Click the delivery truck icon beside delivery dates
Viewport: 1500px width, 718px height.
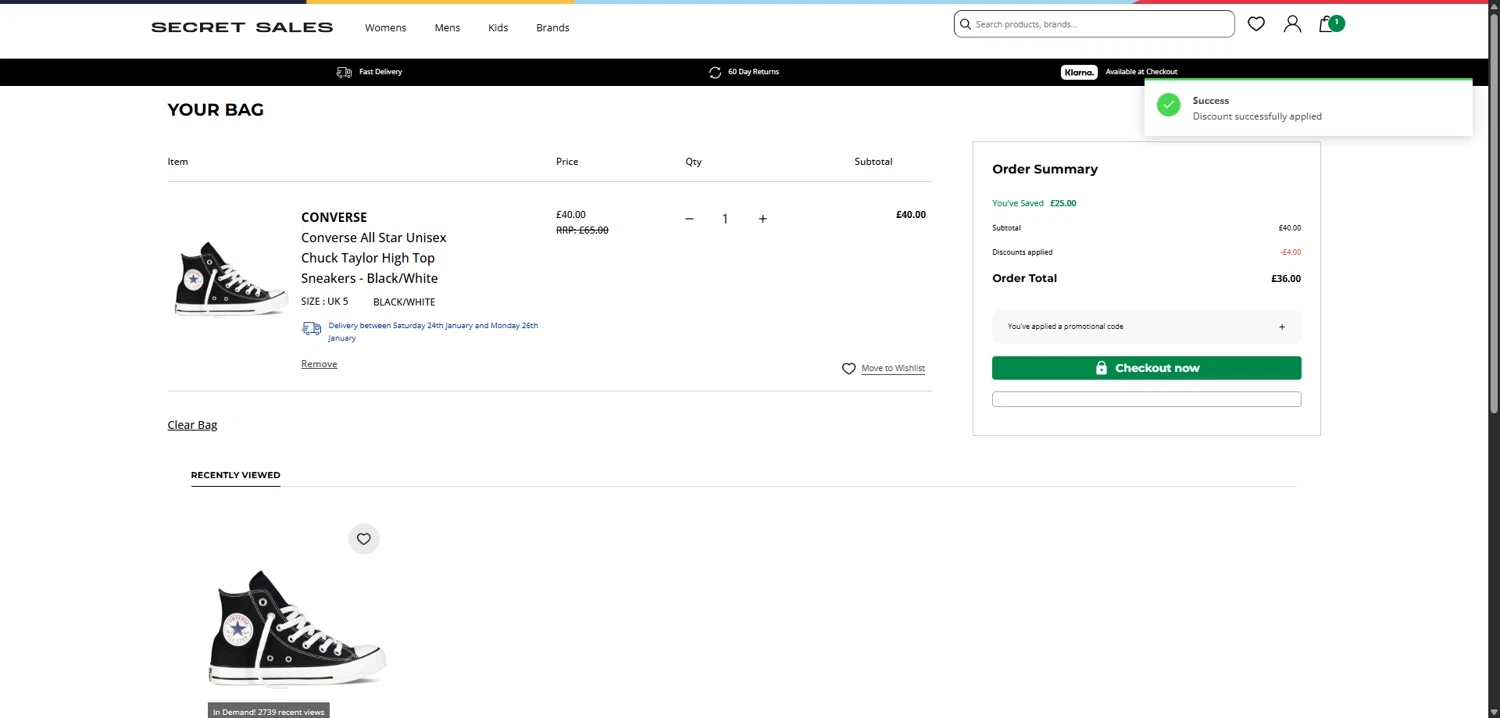311,328
